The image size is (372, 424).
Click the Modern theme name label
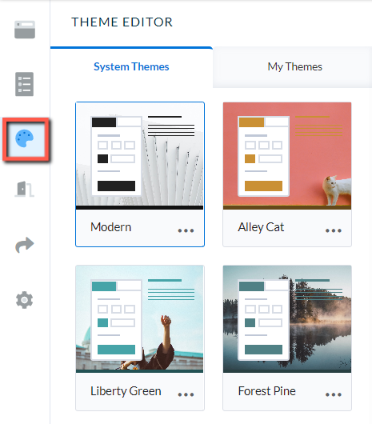[111, 227]
